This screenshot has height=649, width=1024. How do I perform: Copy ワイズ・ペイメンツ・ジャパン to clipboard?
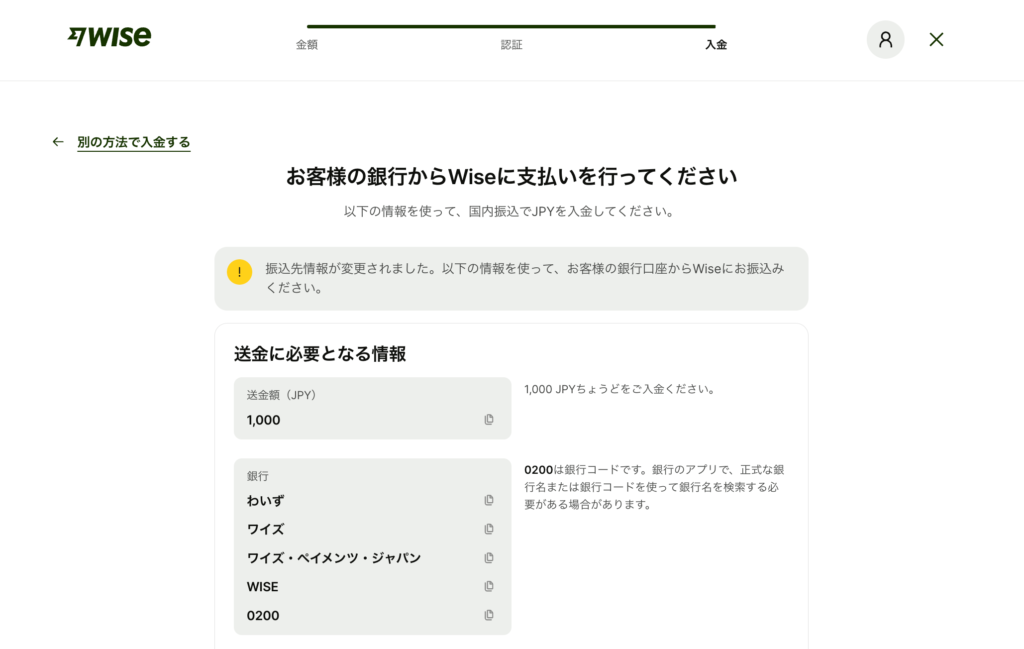[x=488, y=558]
